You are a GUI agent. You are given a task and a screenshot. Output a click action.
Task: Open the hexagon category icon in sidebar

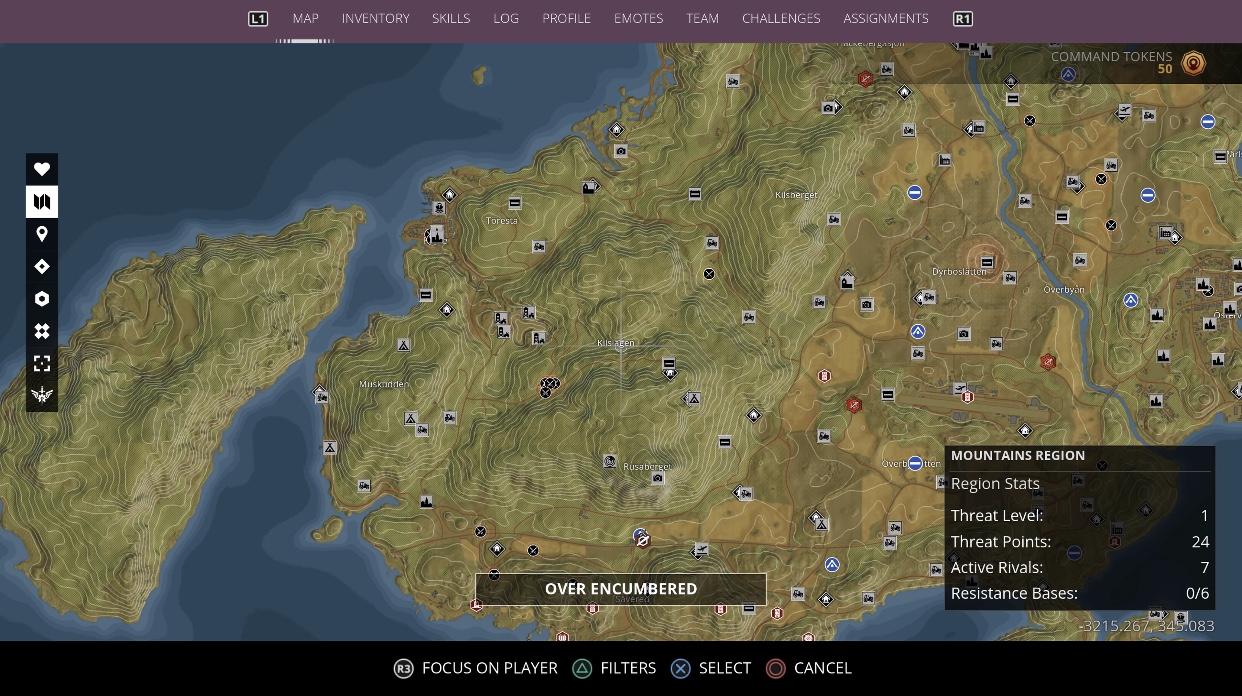tap(42, 298)
